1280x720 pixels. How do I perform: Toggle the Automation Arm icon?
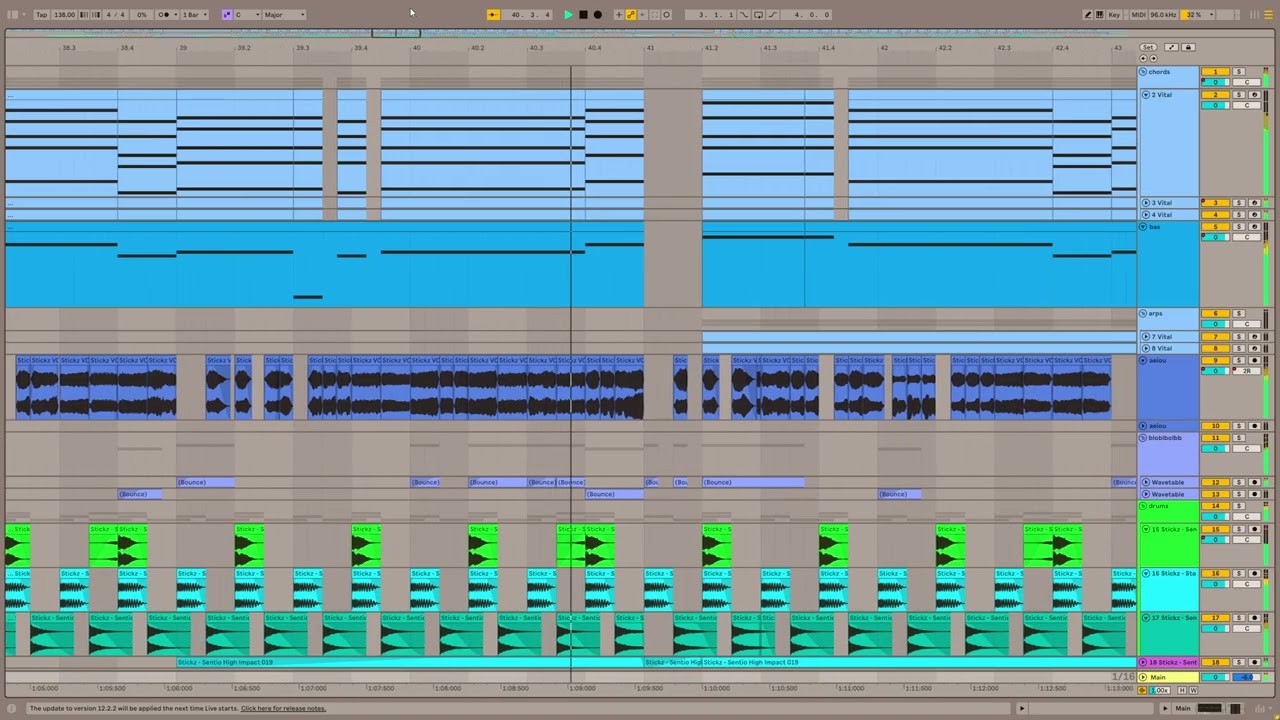(x=631, y=15)
